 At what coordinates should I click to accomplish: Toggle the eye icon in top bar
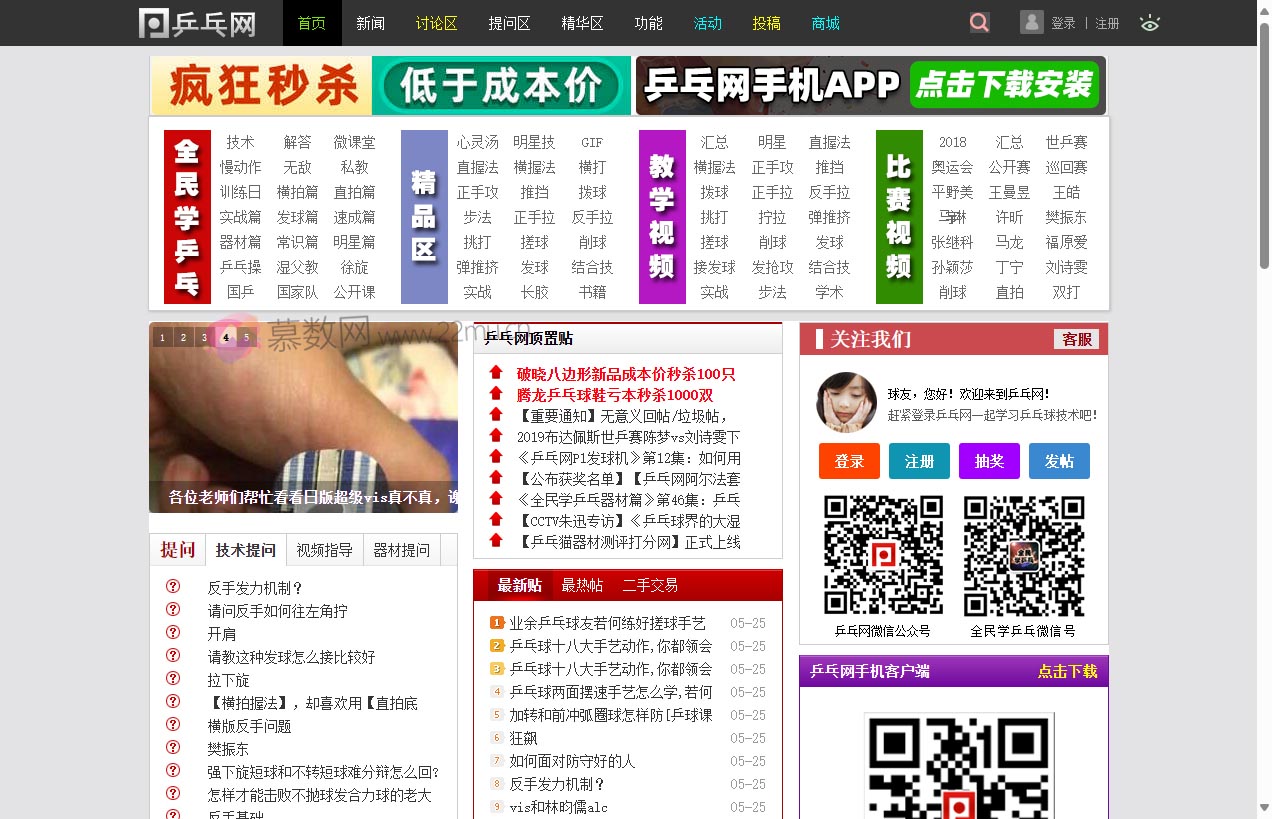coord(1150,23)
